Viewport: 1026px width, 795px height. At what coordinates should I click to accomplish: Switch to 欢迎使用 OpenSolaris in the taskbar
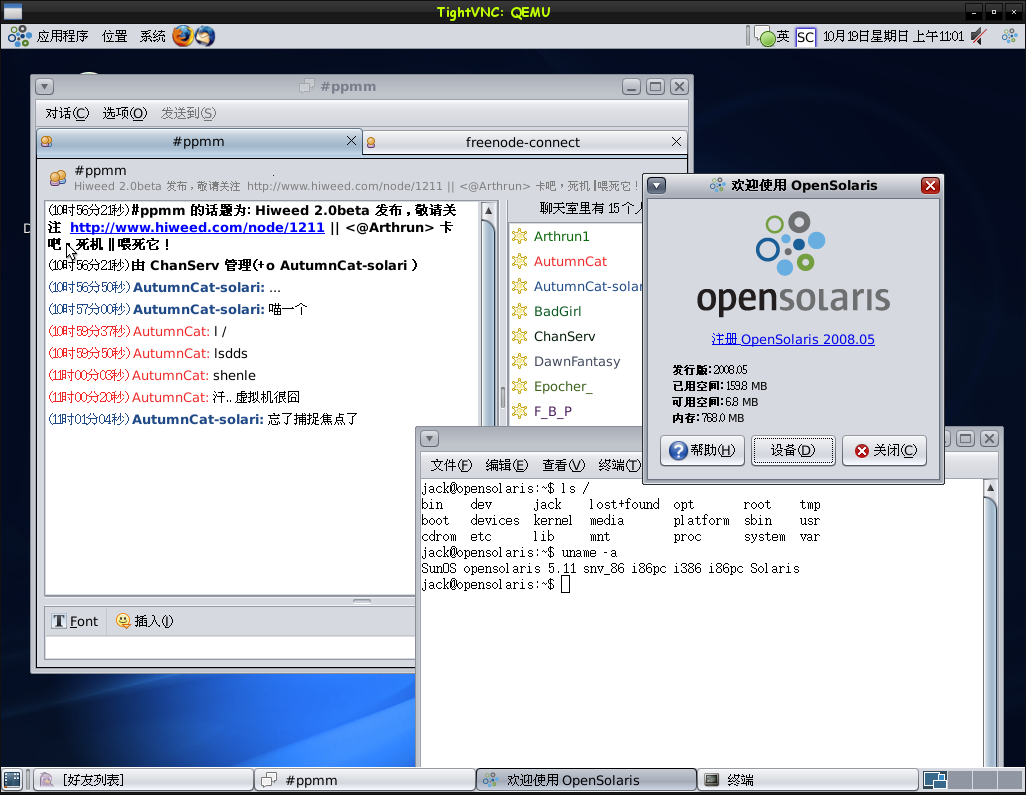click(x=586, y=779)
